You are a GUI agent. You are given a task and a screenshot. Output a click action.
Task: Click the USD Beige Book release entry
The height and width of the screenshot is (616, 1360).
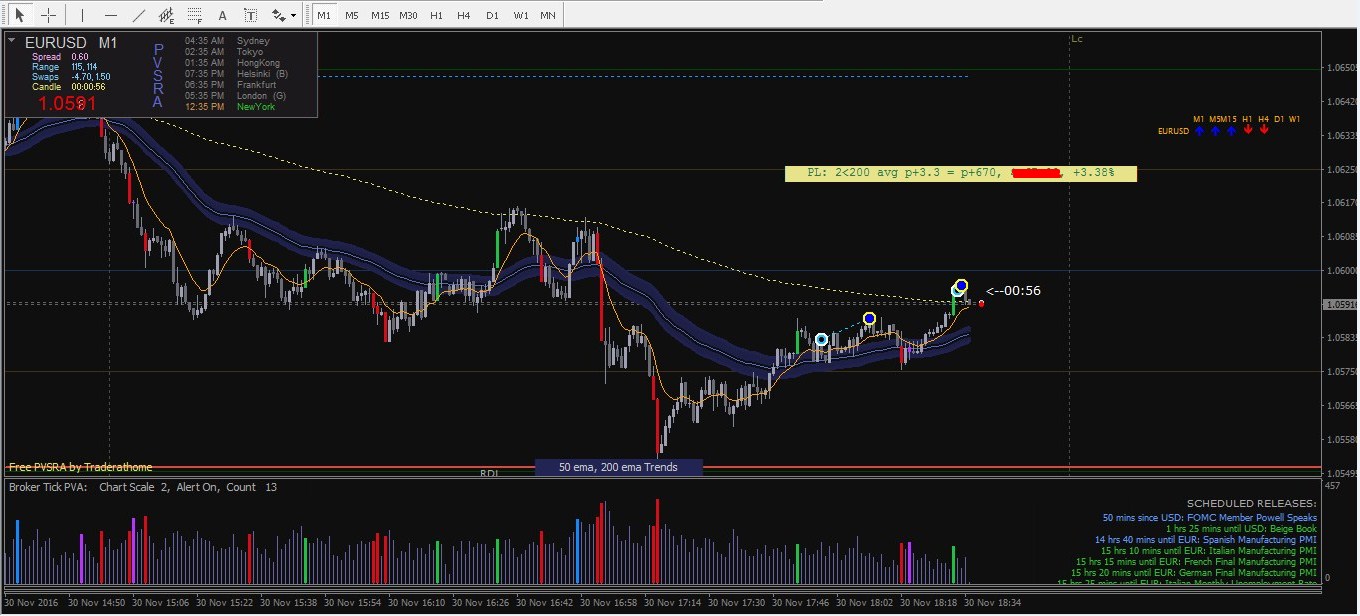coord(1240,529)
